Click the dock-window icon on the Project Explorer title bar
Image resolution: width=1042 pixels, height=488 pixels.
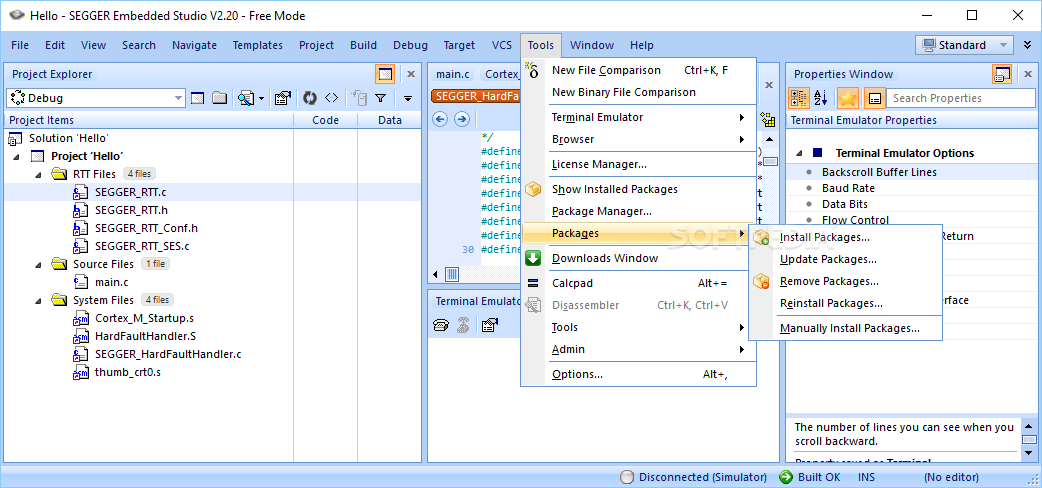click(385, 74)
